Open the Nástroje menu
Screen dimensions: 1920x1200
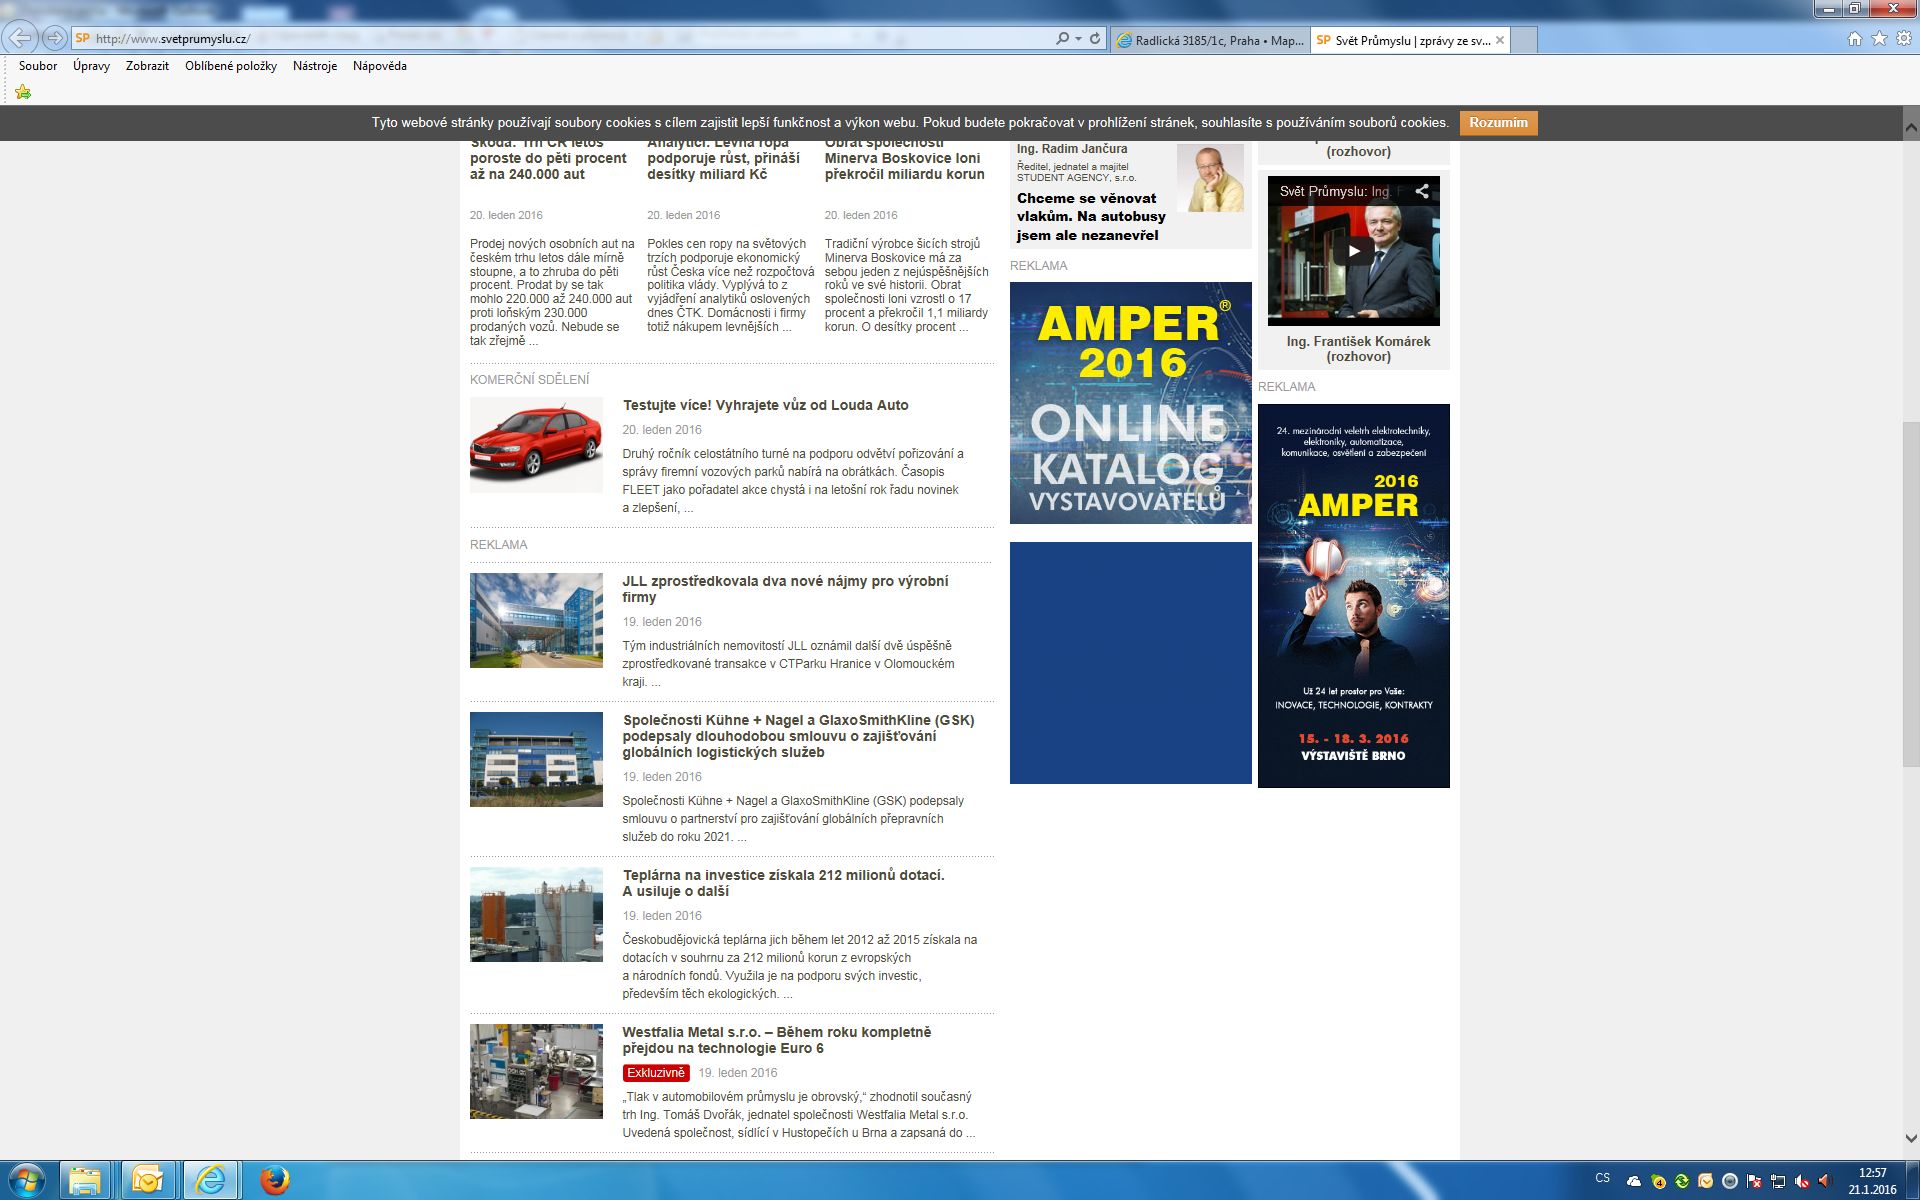point(315,66)
